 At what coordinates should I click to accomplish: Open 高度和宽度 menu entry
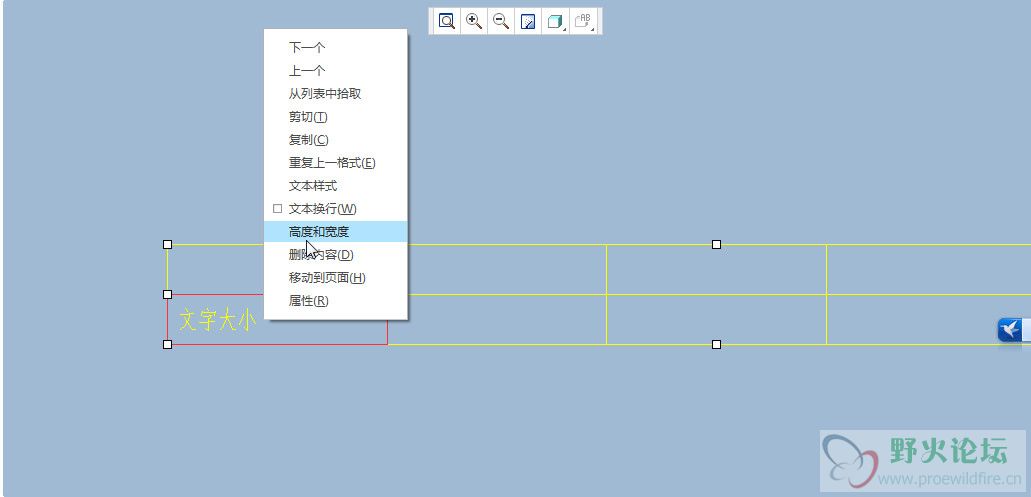pos(335,231)
